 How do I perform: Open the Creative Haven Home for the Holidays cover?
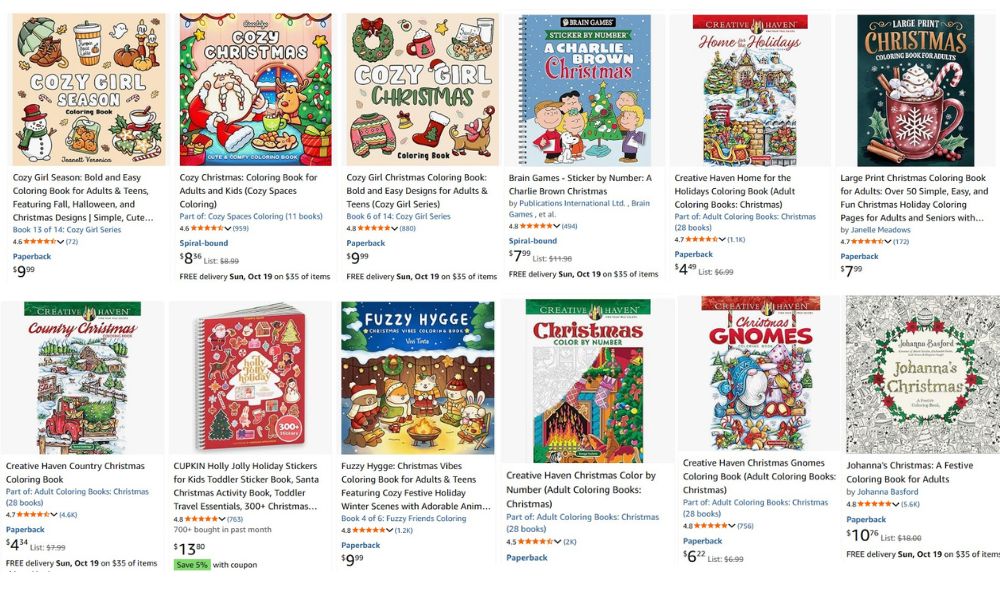pos(750,91)
